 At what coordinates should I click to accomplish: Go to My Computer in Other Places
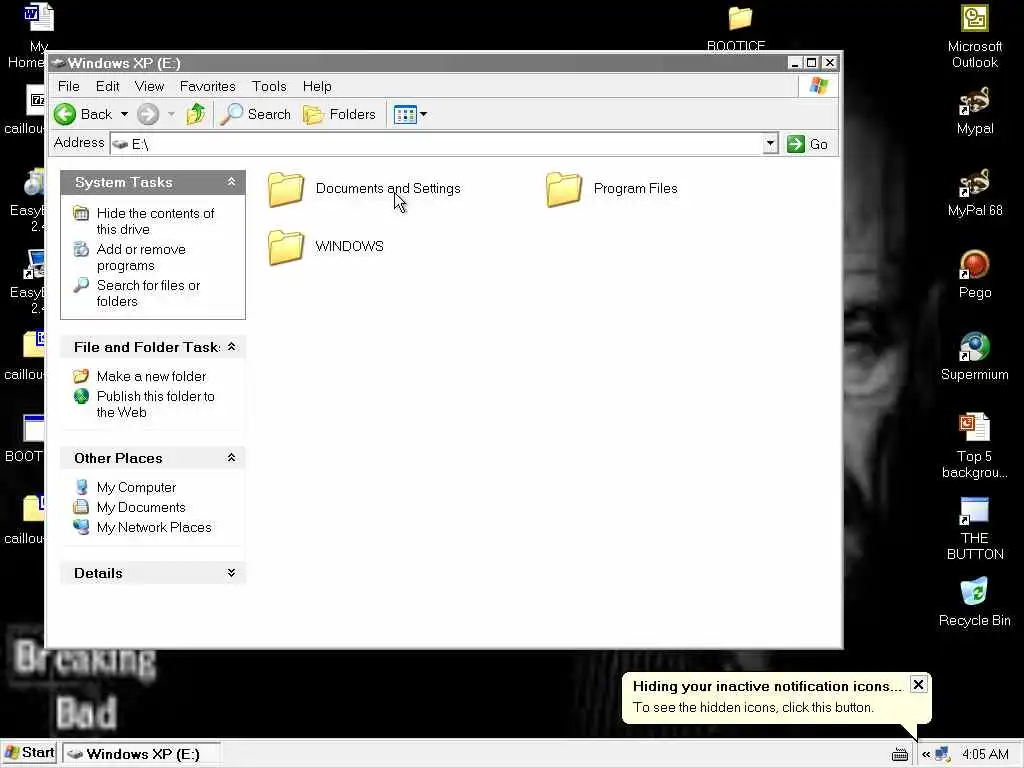(136, 487)
